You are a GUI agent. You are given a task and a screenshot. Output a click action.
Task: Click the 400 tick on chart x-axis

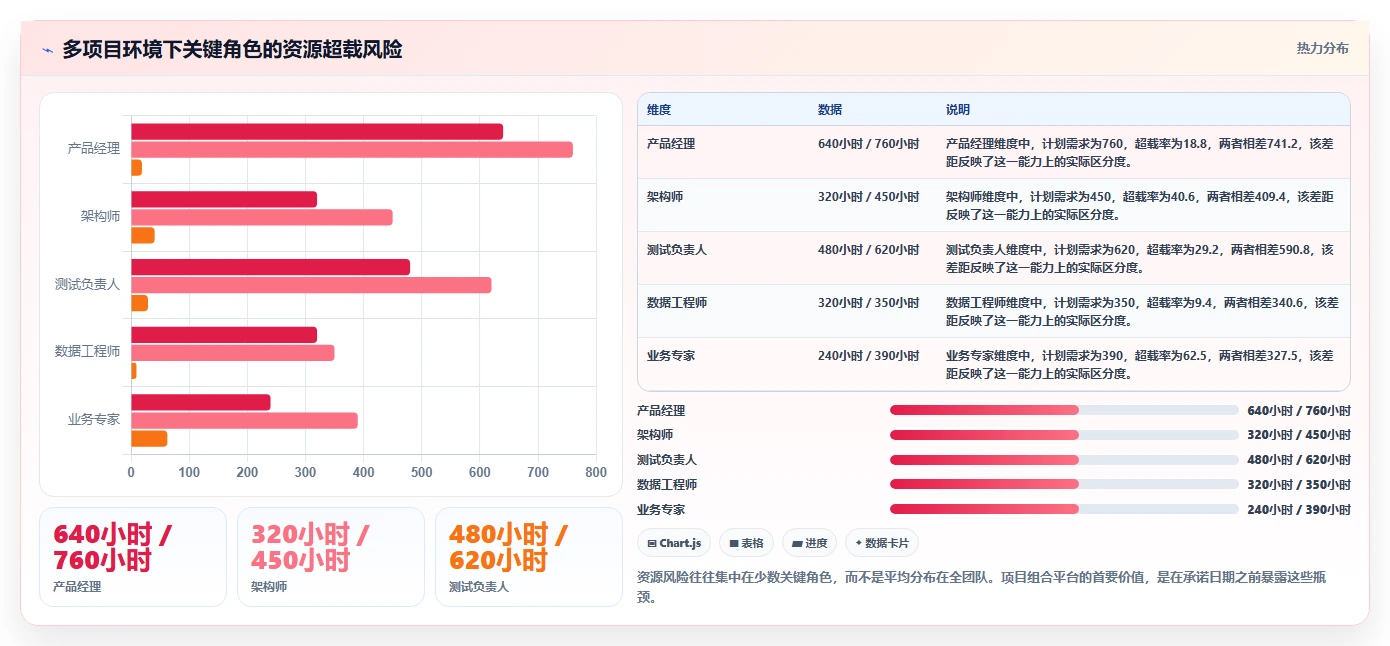click(x=363, y=472)
